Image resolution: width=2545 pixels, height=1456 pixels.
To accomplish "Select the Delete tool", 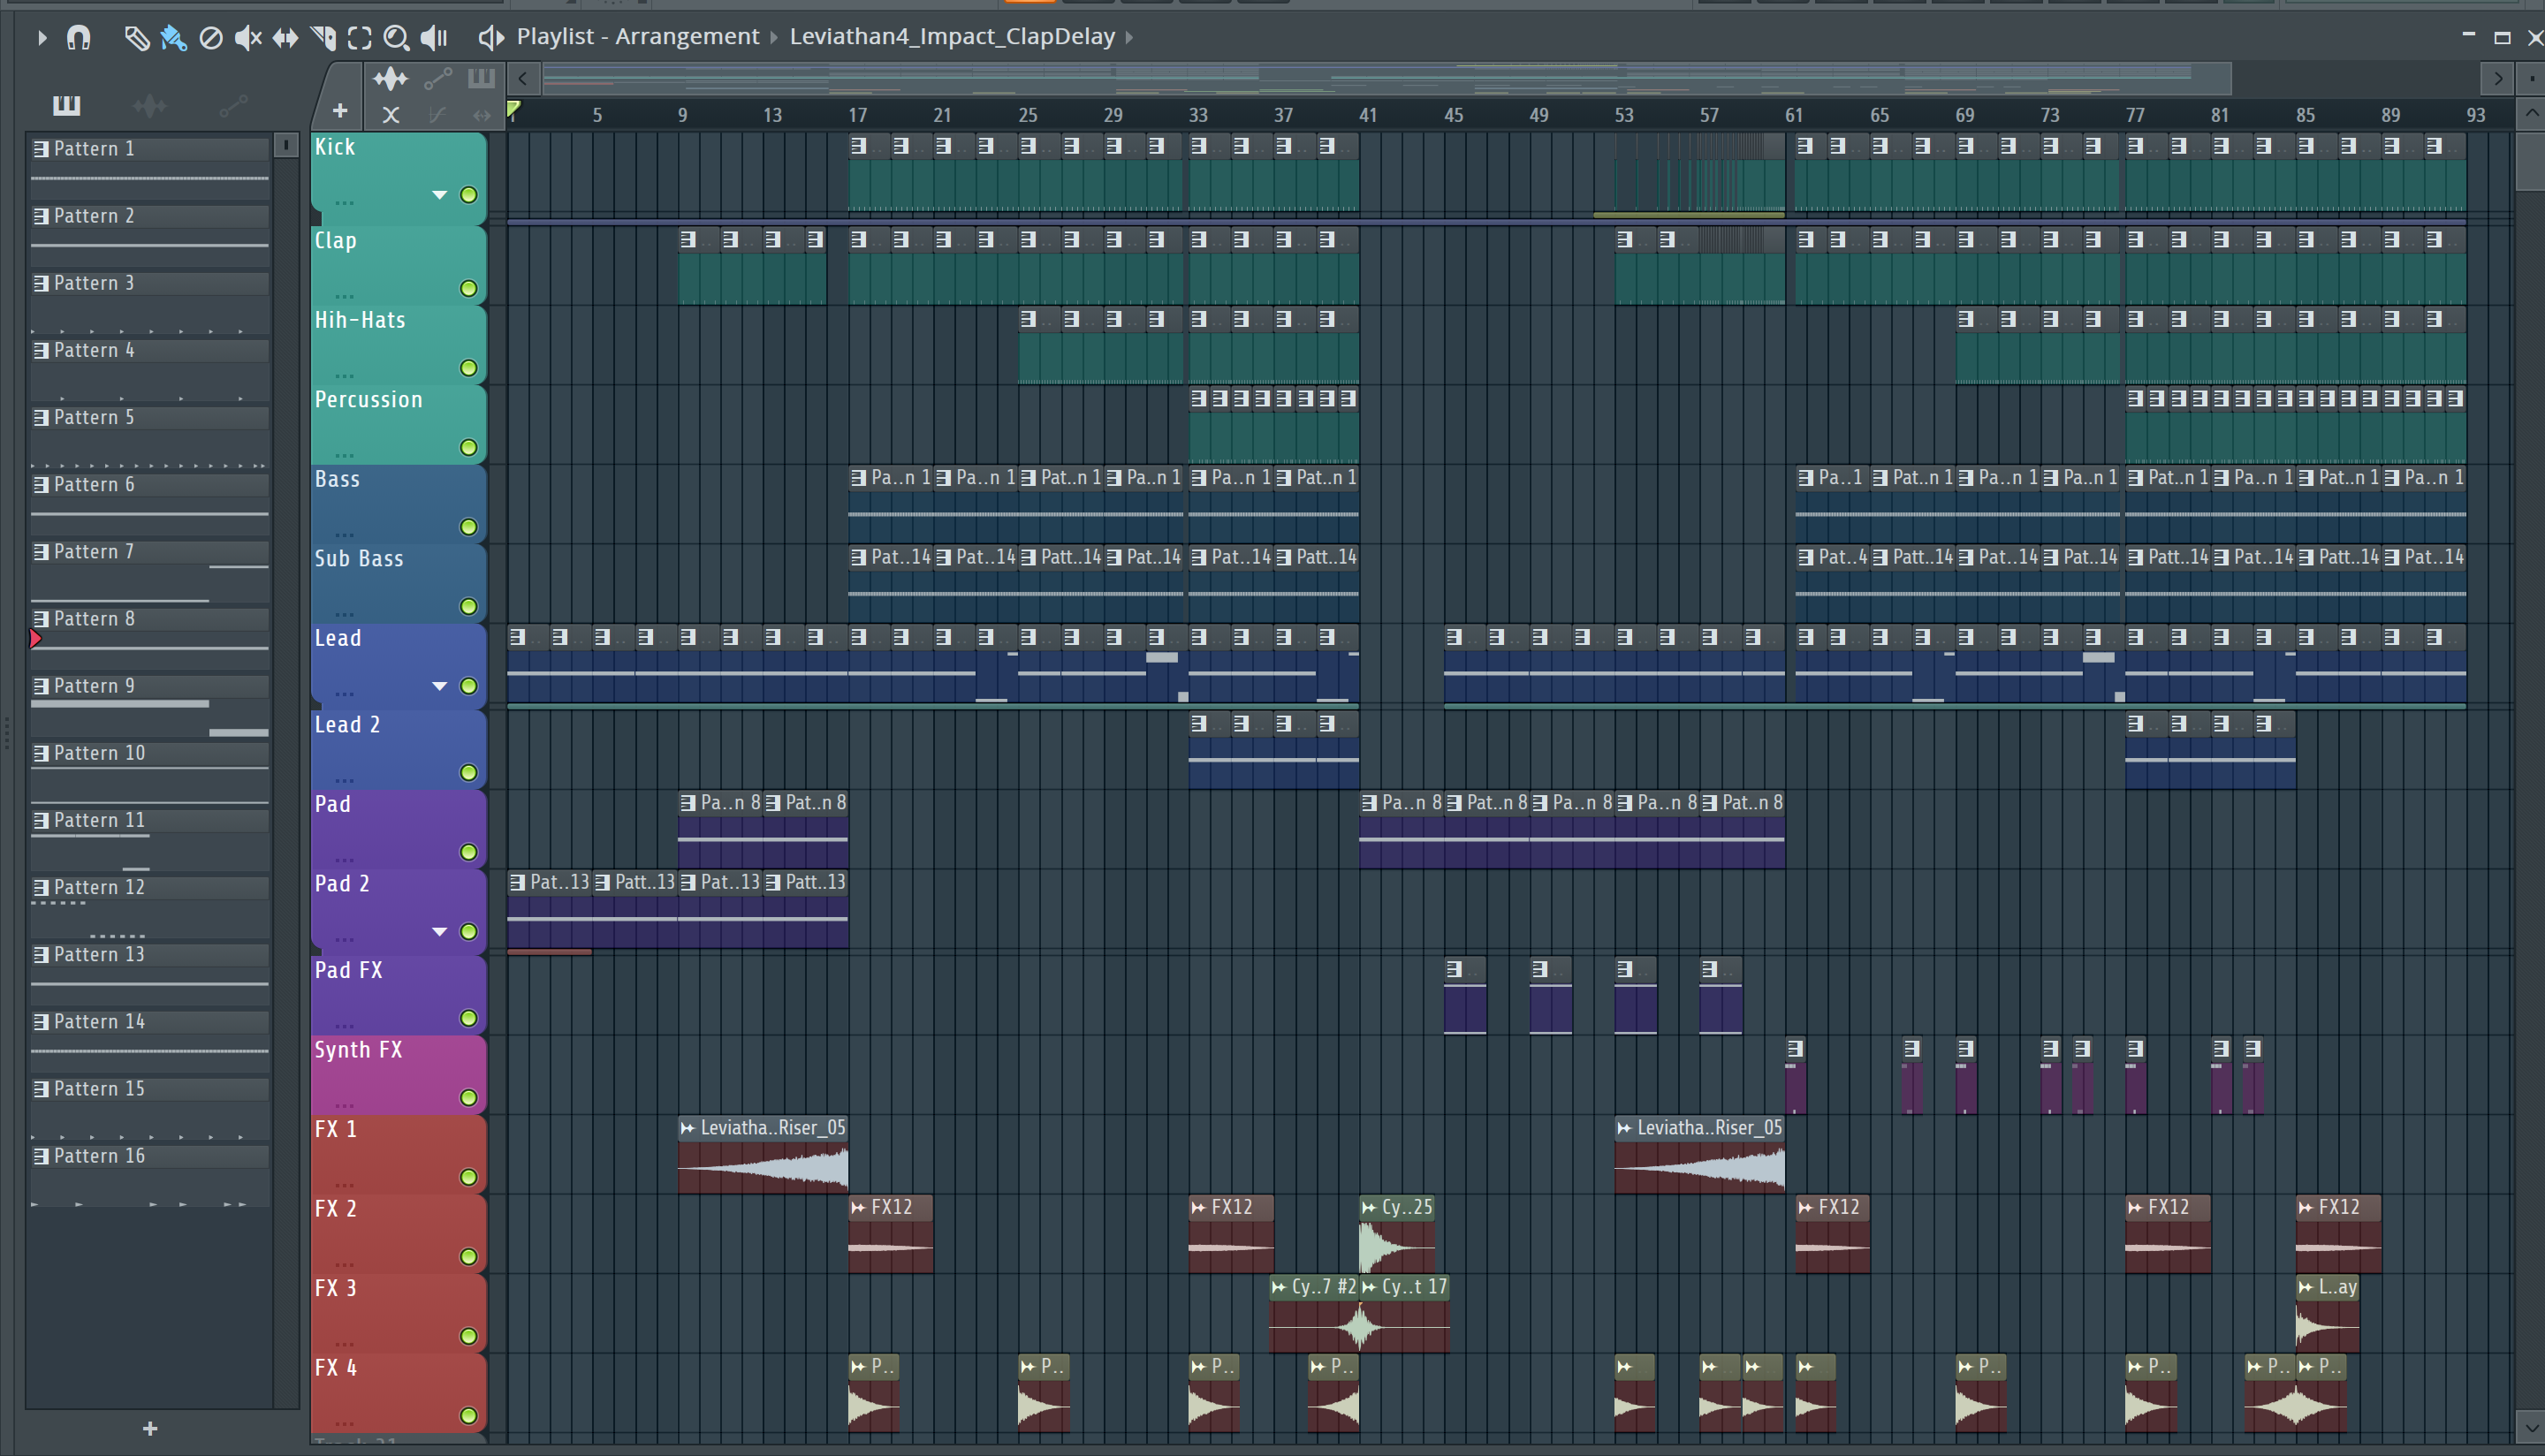I will pos(211,38).
